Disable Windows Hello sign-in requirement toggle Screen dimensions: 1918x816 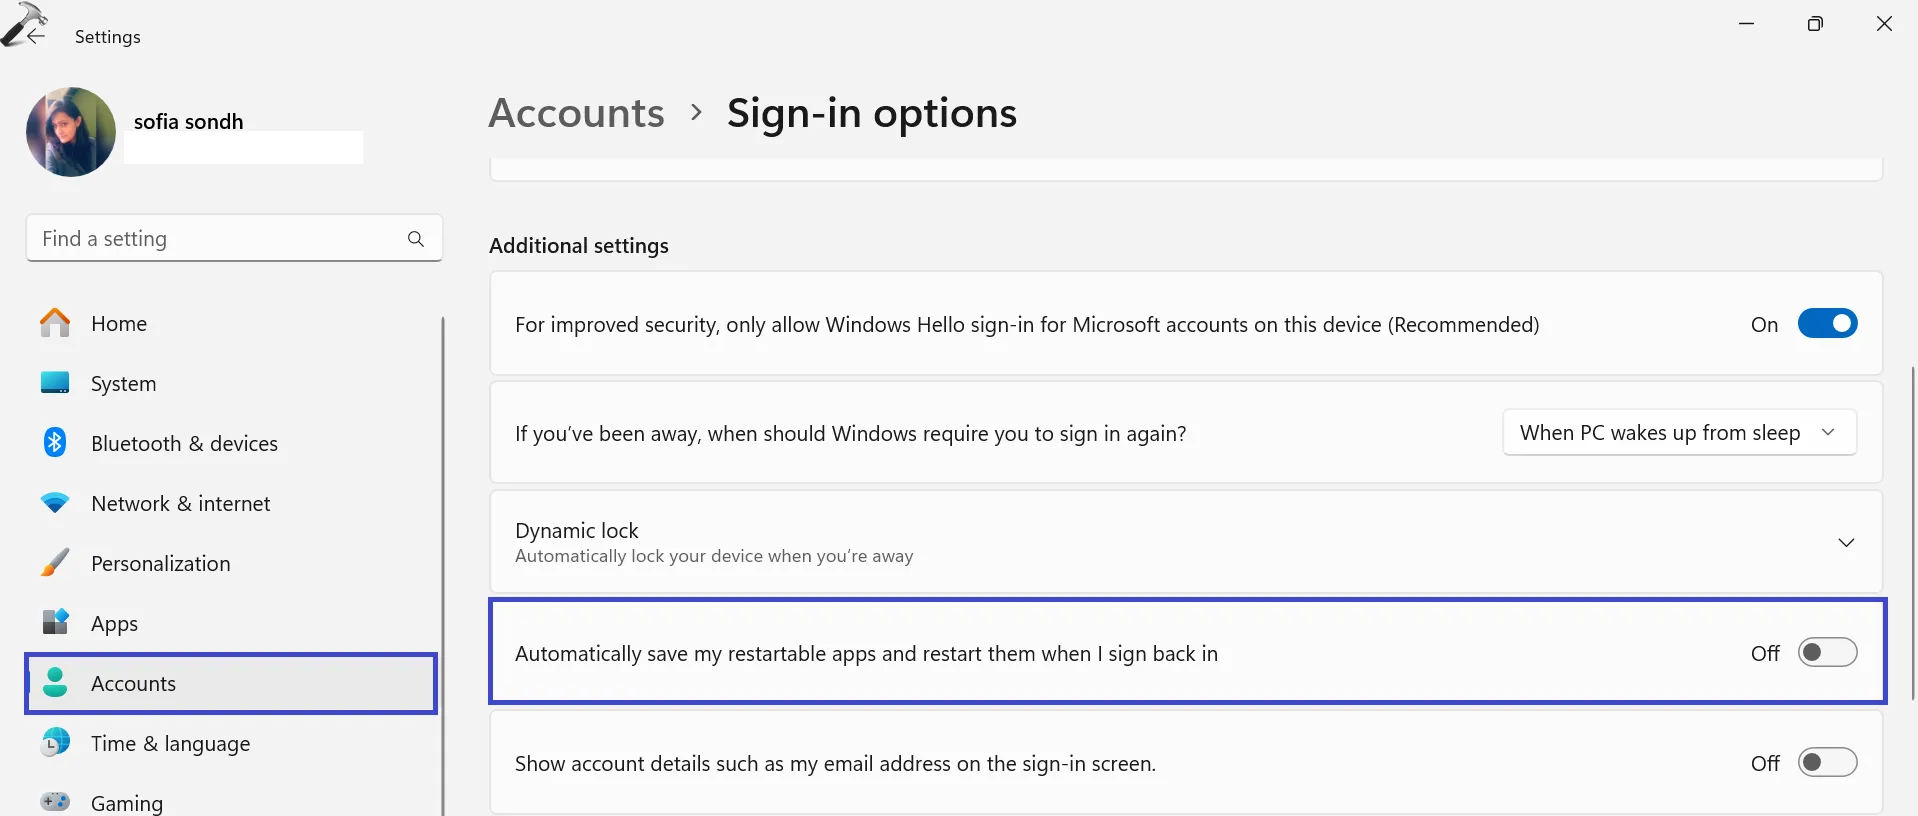coord(1827,323)
